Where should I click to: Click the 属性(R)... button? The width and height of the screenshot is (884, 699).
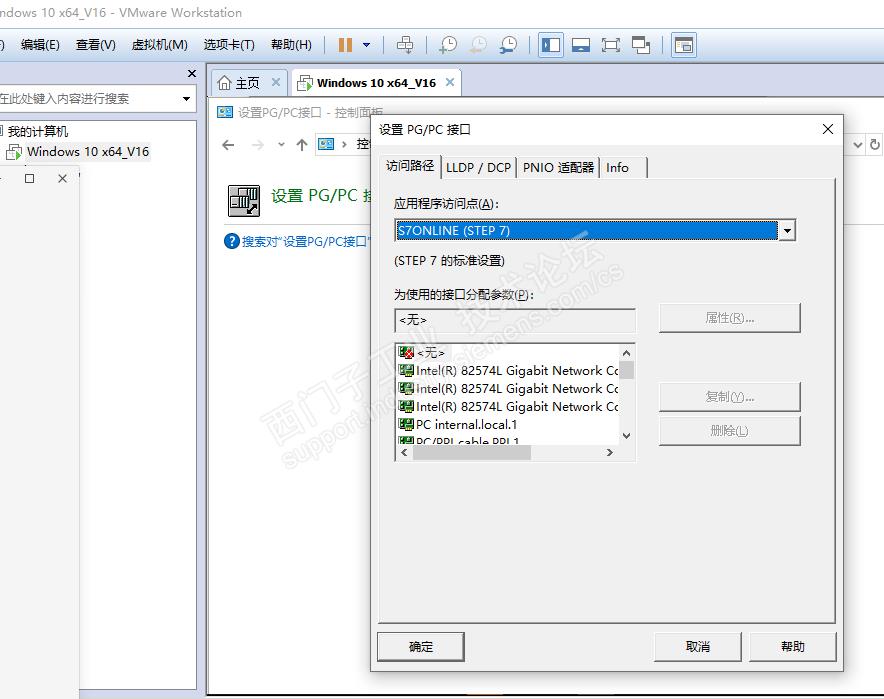[730, 318]
